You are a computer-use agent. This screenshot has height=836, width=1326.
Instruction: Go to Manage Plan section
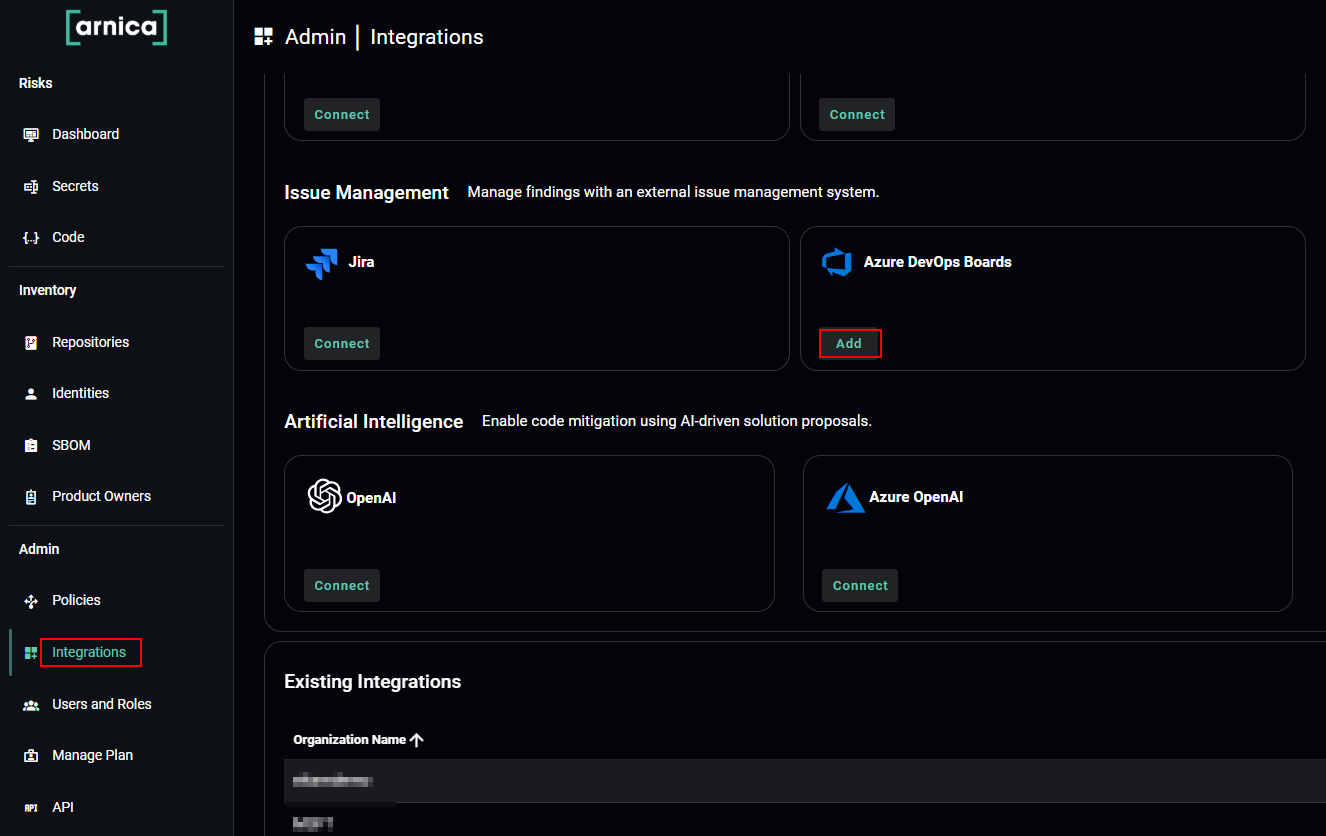[92, 755]
